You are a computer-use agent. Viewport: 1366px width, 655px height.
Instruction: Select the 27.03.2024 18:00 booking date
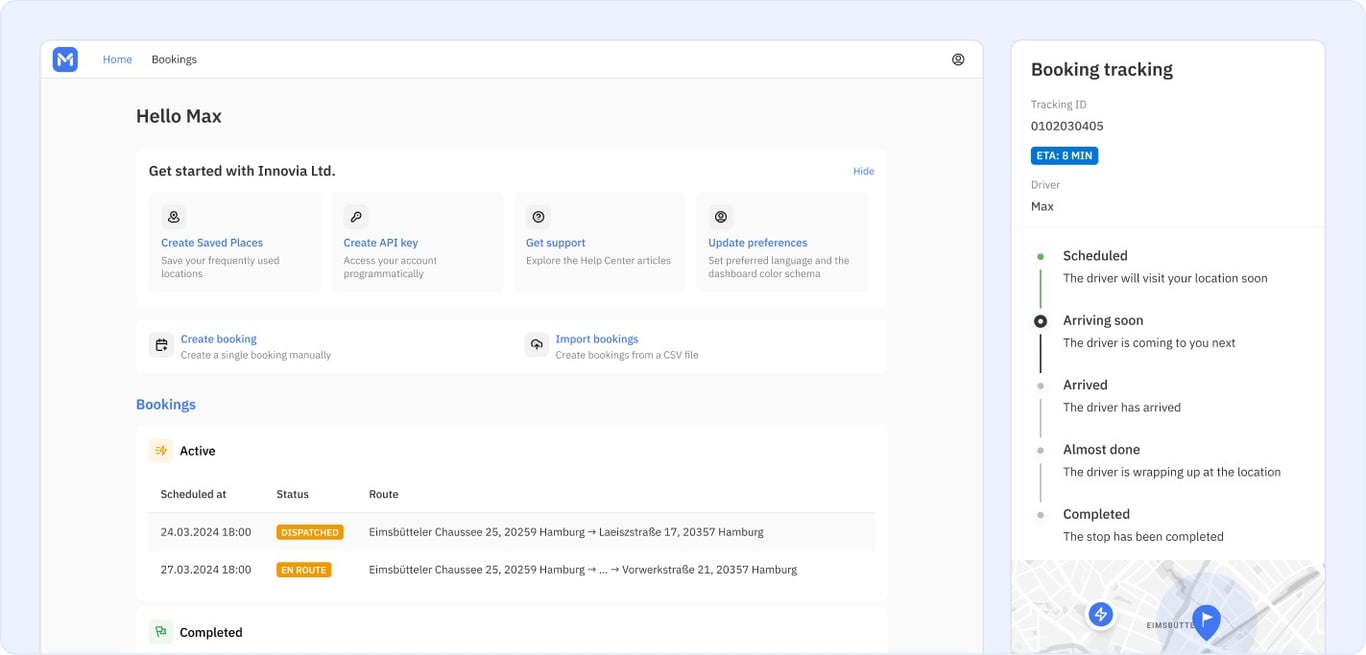coord(206,570)
